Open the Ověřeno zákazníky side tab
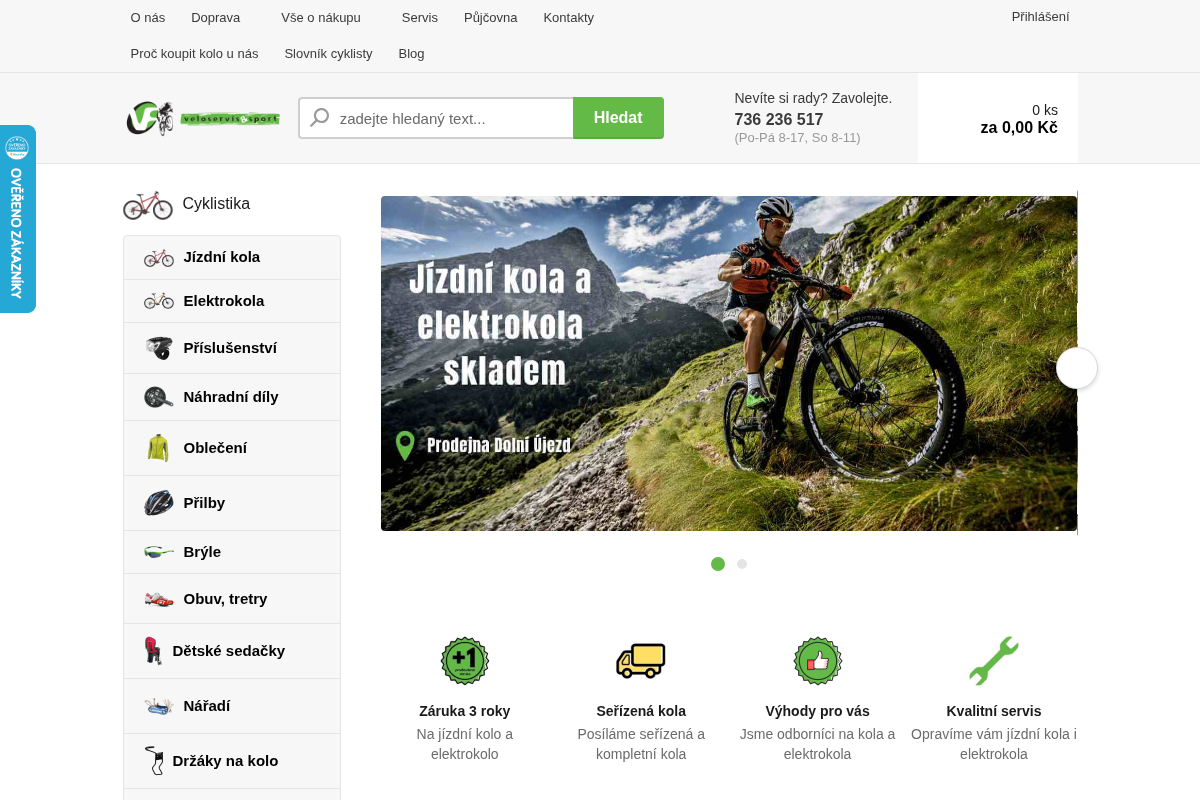Viewport: 1200px width, 800px height. 17,219
